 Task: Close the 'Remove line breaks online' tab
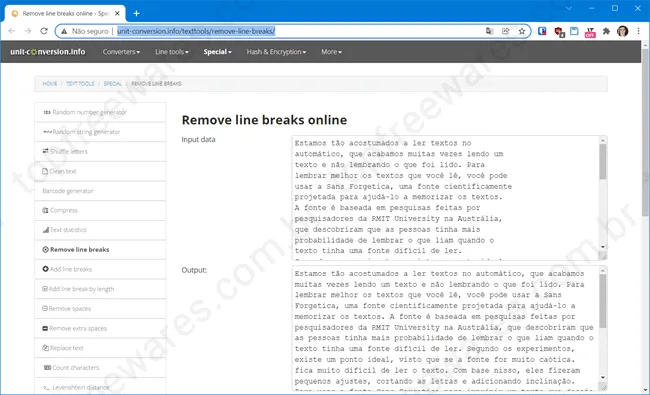(x=117, y=13)
